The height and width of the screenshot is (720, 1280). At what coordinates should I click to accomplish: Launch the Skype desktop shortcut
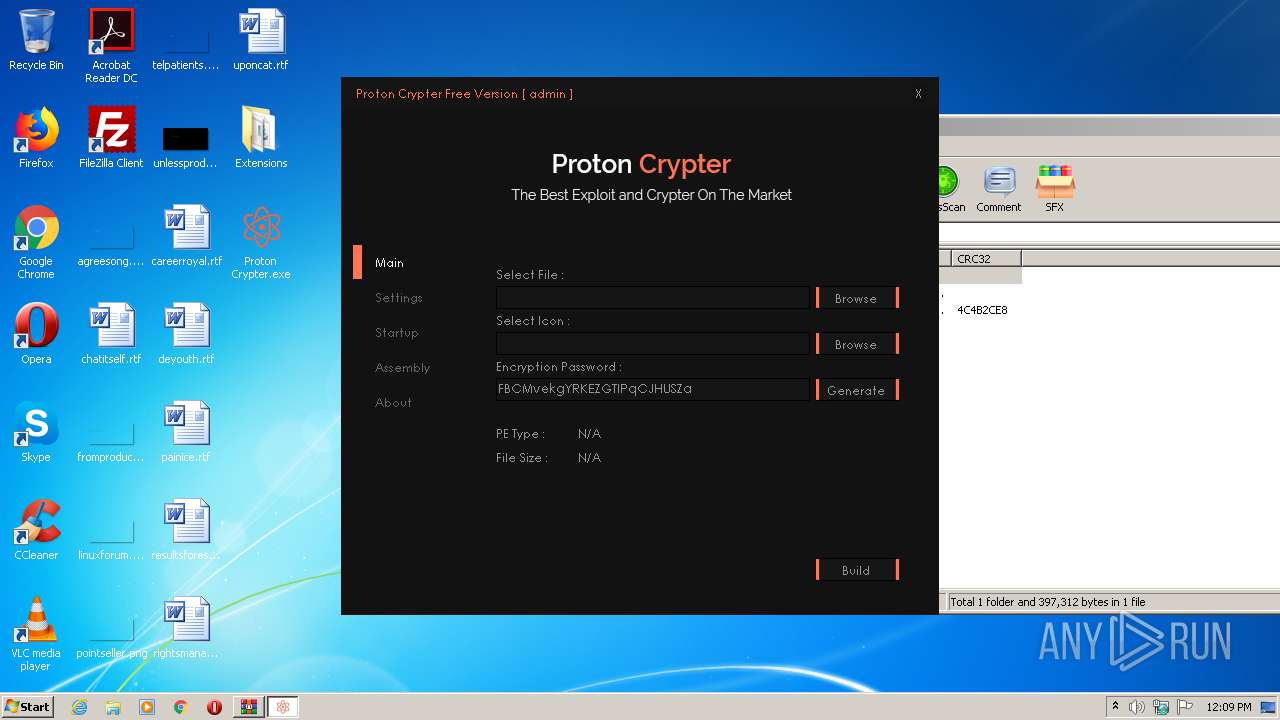[x=36, y=432]
